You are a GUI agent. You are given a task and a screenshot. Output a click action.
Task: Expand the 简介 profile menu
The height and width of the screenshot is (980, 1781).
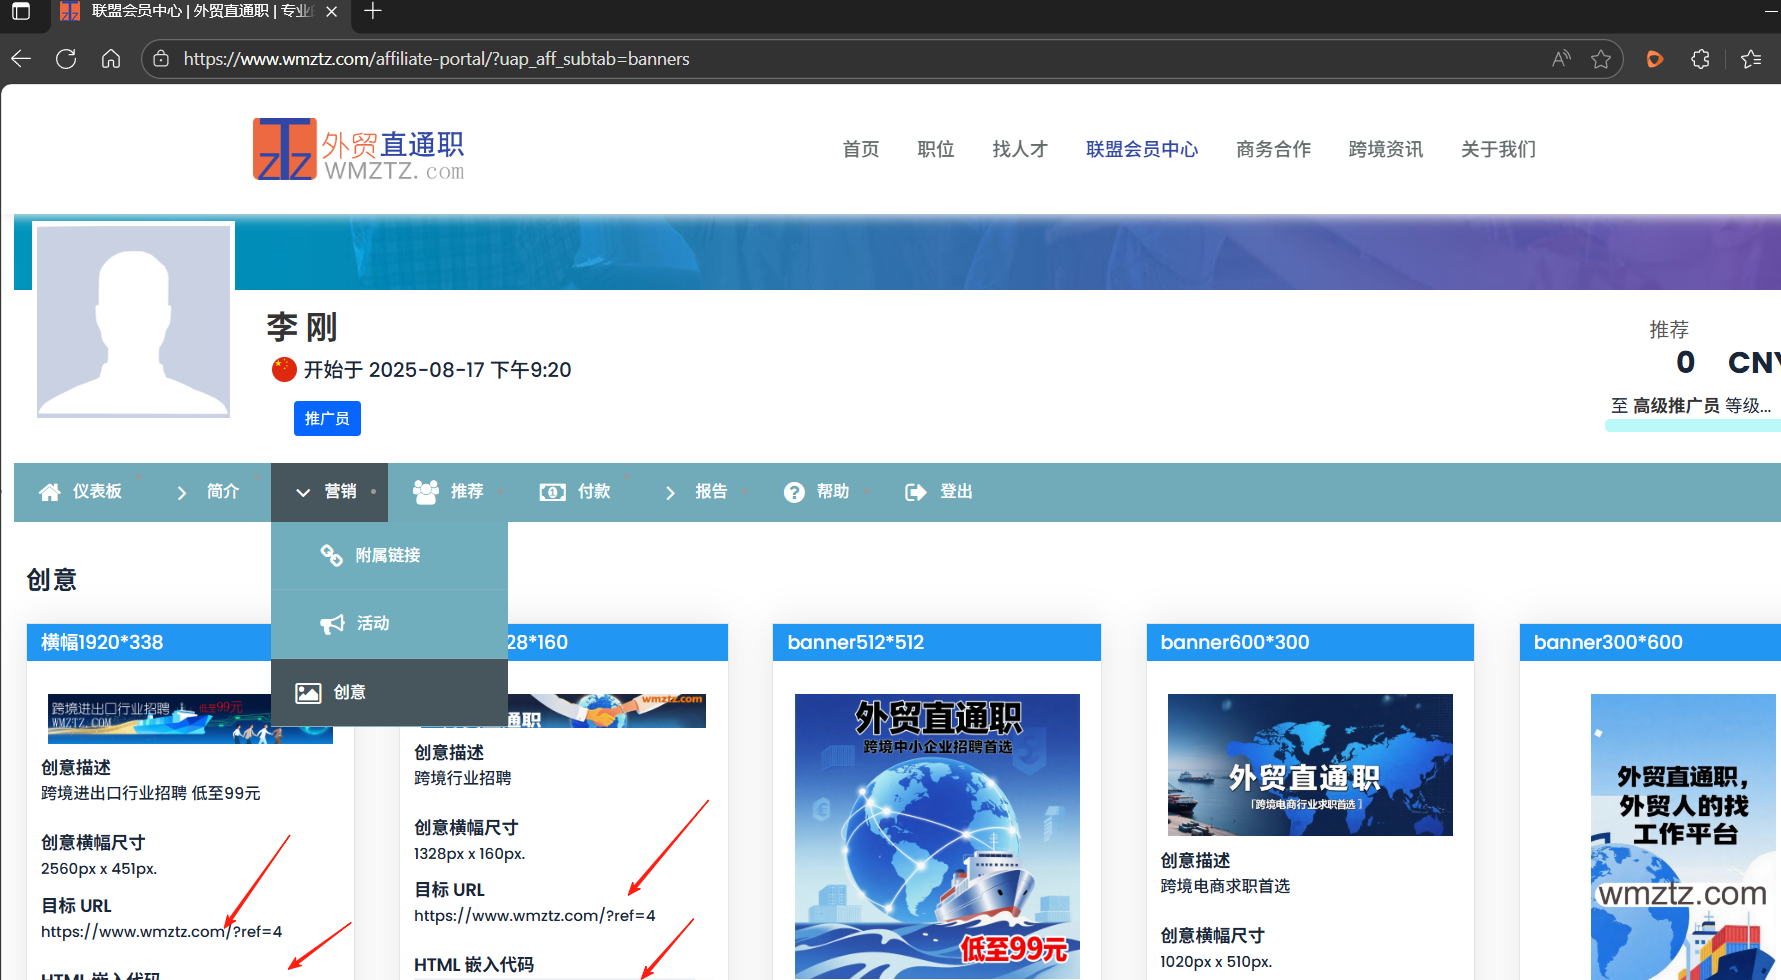(209, 492)
